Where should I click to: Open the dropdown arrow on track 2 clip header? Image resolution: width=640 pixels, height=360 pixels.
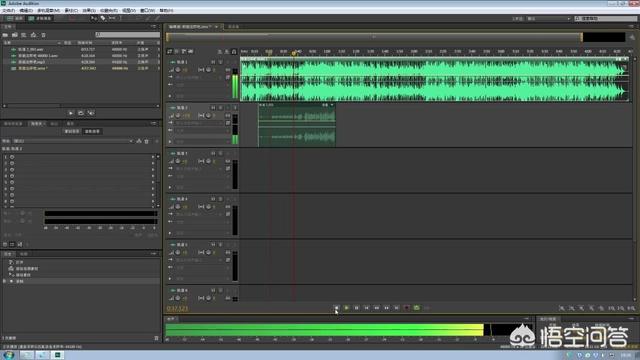[332, 105]
